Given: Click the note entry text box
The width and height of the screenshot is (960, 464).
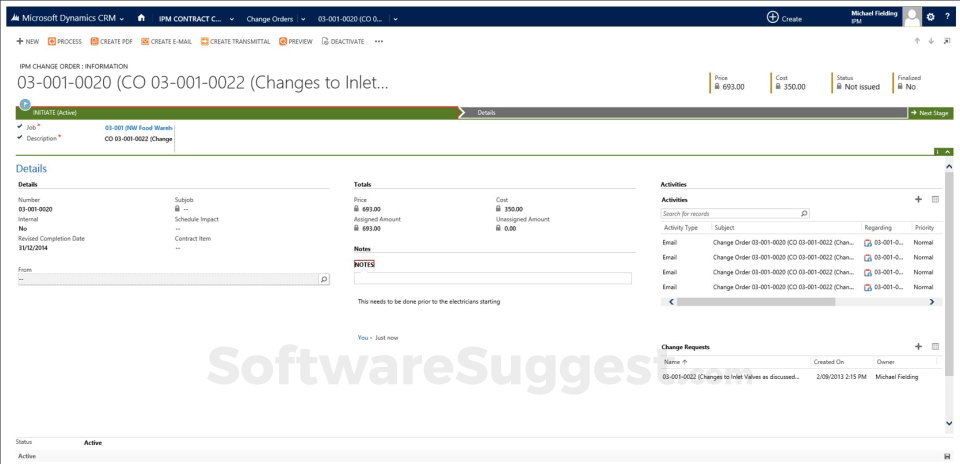Looking at the screenshot, I should pos(492,279).
